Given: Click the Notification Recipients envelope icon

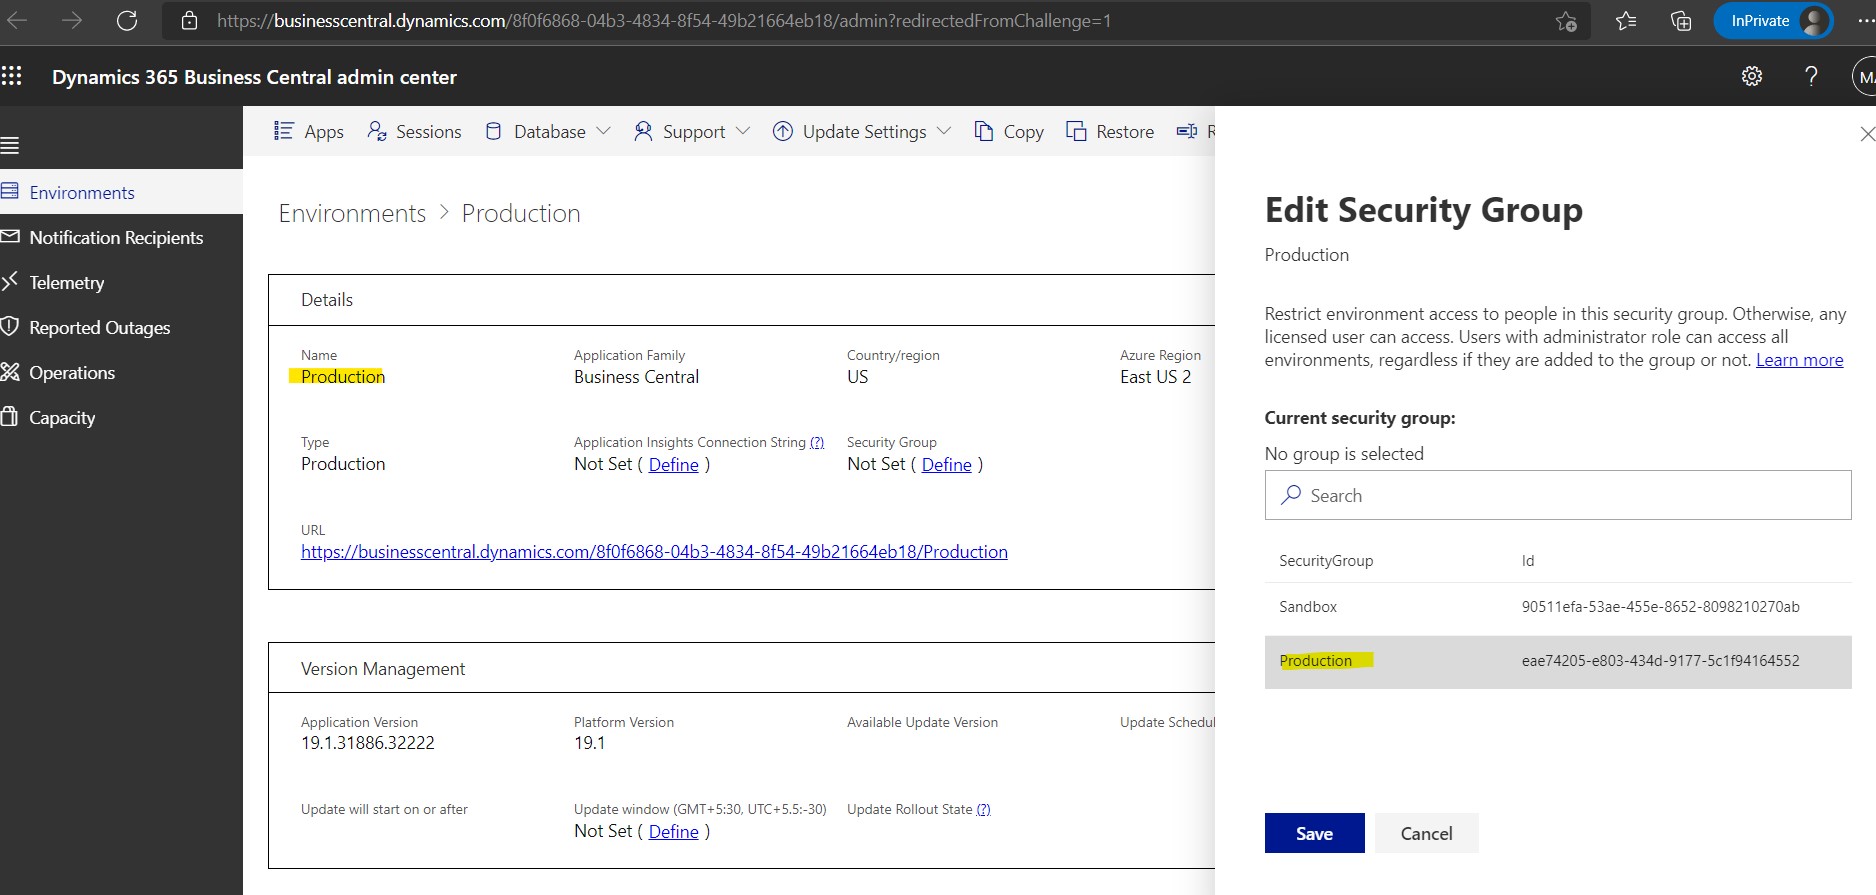Looking at the screenshot, I should coord(10,236).
